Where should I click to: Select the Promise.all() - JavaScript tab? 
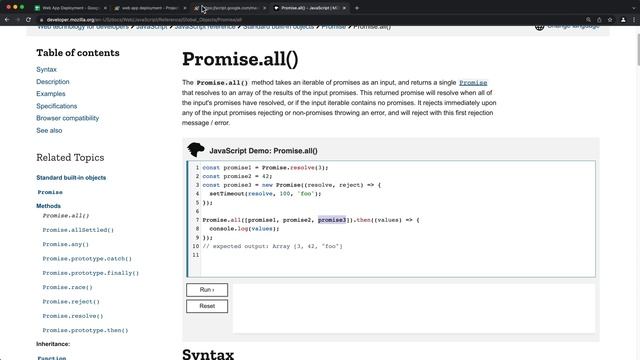pyautogui.click(x=309, y=8)
